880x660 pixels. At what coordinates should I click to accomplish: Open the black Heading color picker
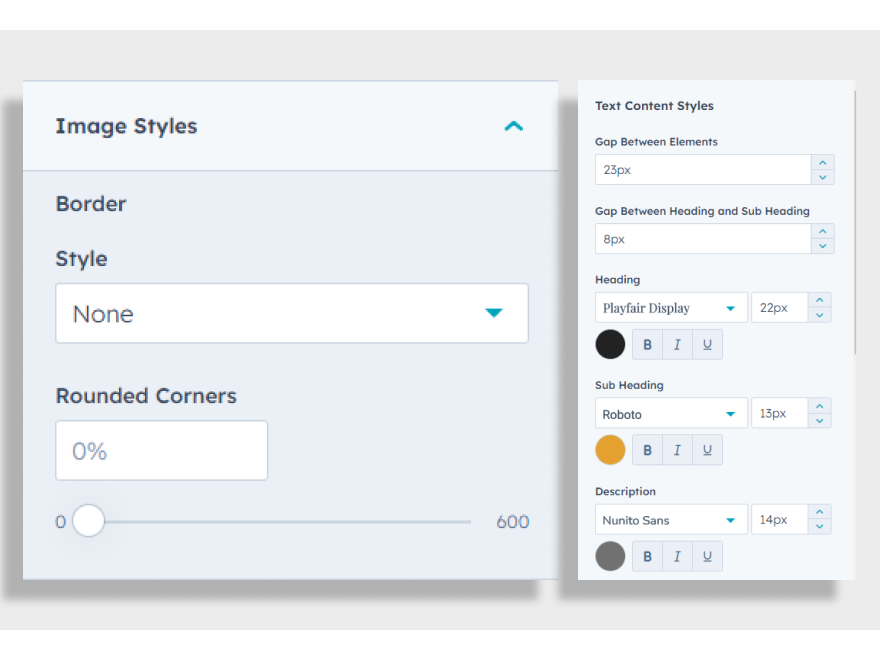pyautogui.click(x=610, y=343)
